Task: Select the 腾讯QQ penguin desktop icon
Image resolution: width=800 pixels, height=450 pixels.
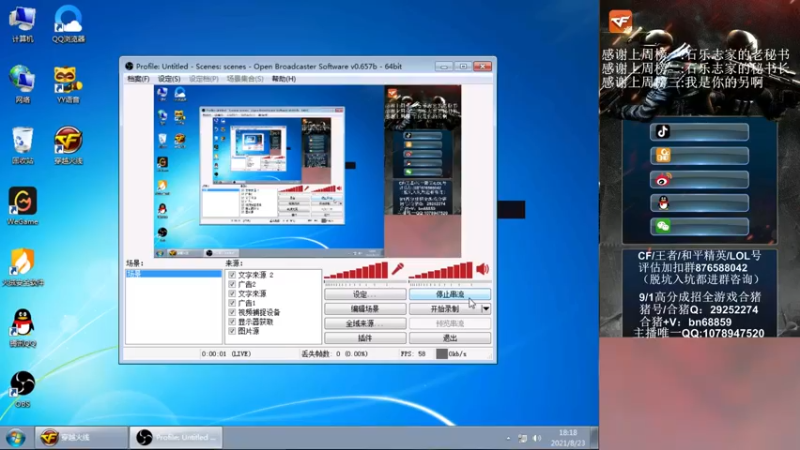Action: pyautogui.click(x=22, y=328)
